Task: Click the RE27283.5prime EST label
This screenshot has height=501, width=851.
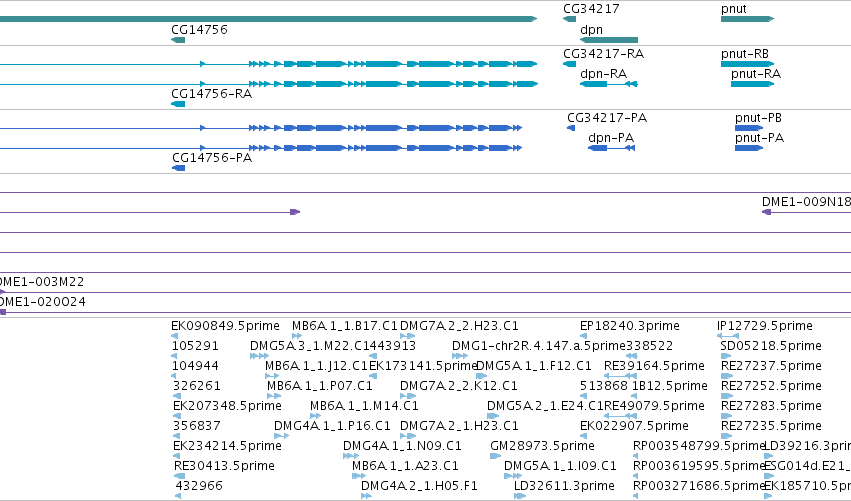Action: pos(771,406)
